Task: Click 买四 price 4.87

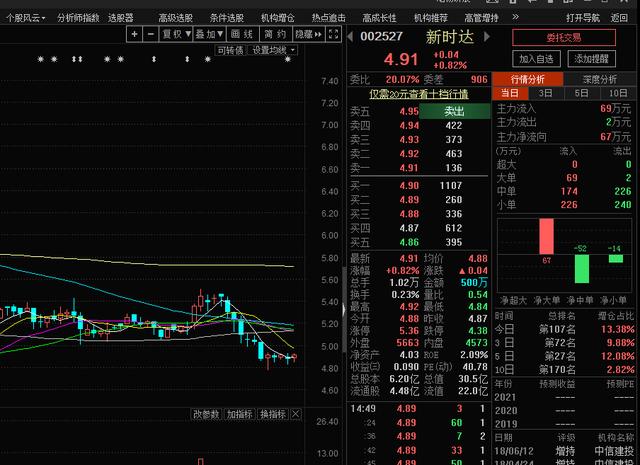Action: click(x=409, y=228)
